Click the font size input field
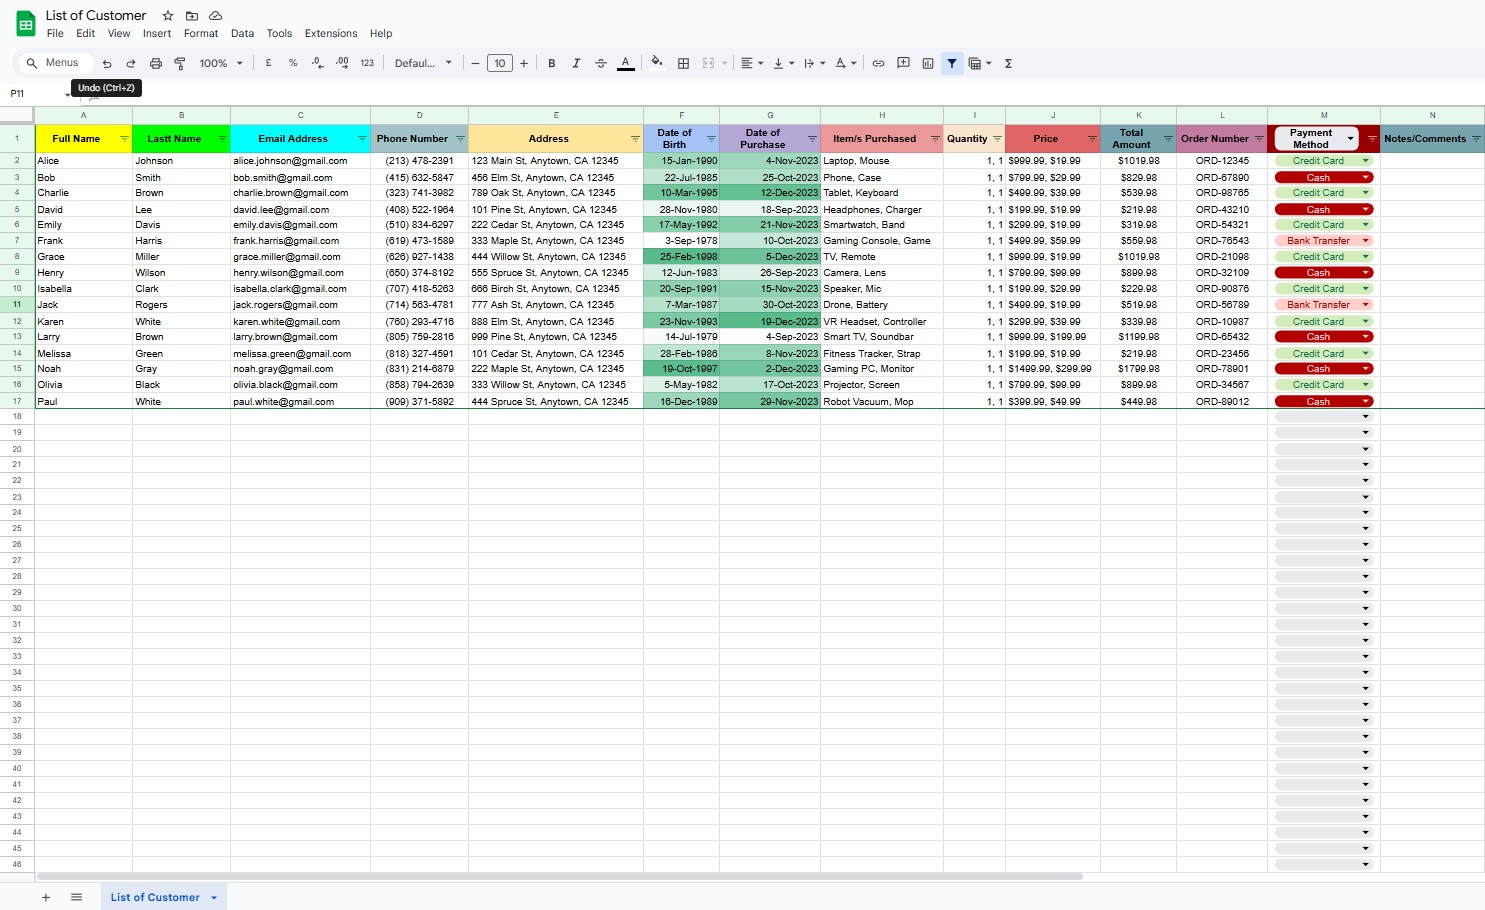Viewport: 1485px width, 910px height. click(500, 63)
